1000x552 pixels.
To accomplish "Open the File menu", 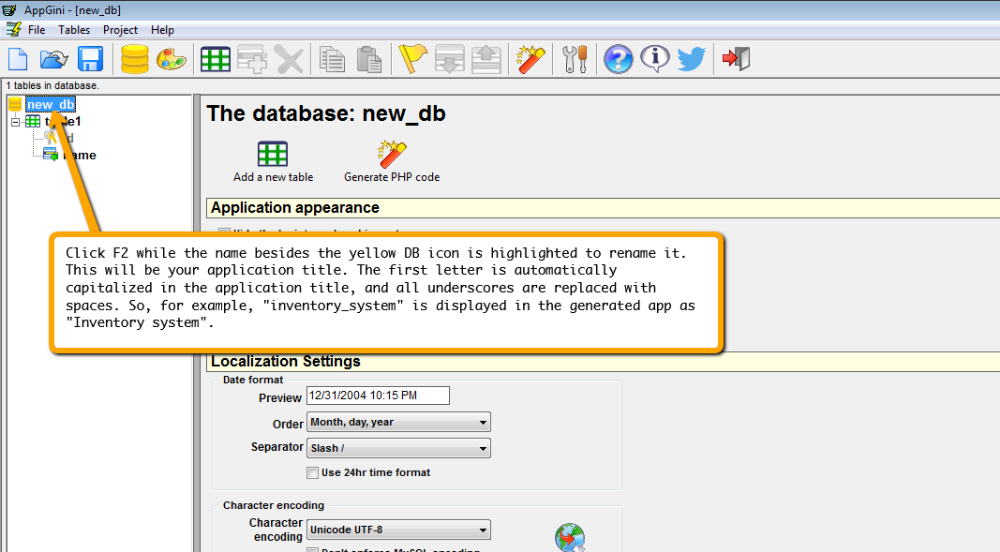I will (36, 30).
